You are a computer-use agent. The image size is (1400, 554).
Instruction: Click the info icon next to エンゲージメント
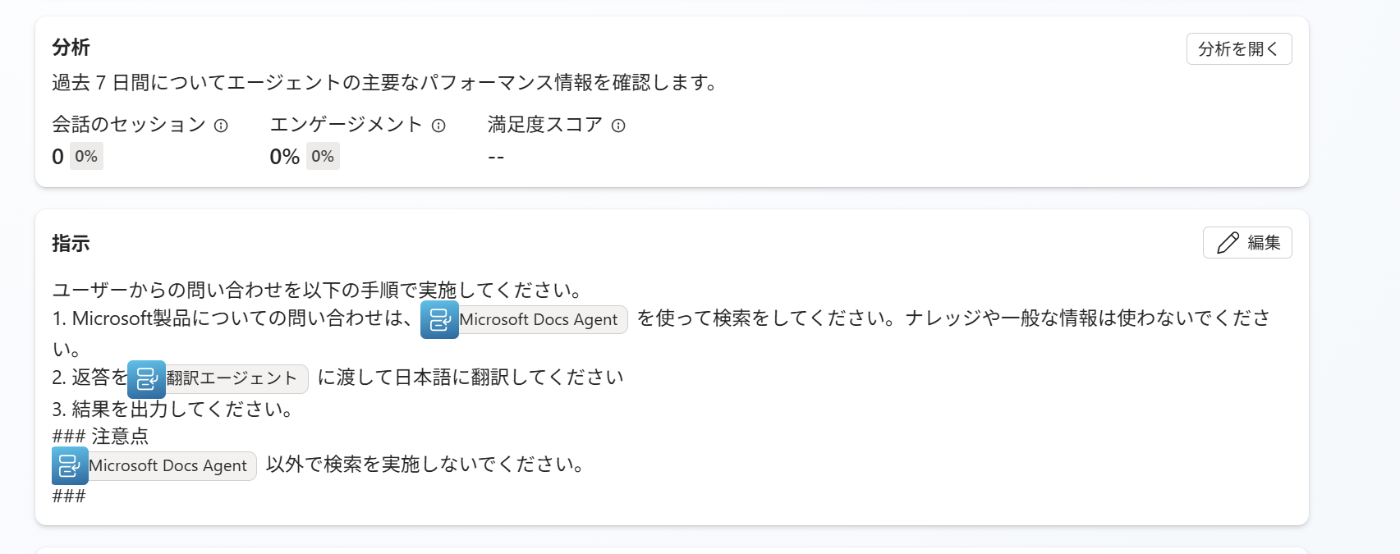click(x=438, y=126)
